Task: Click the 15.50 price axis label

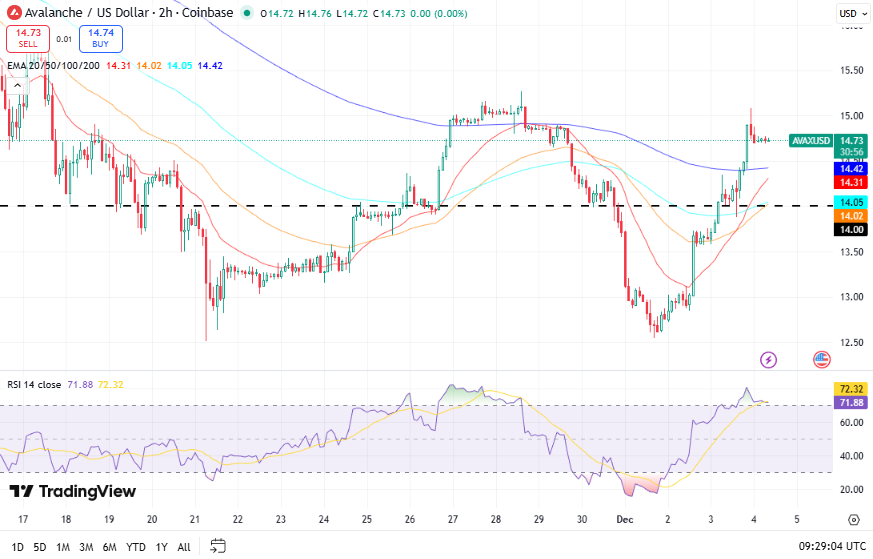Action: (852, 71)
